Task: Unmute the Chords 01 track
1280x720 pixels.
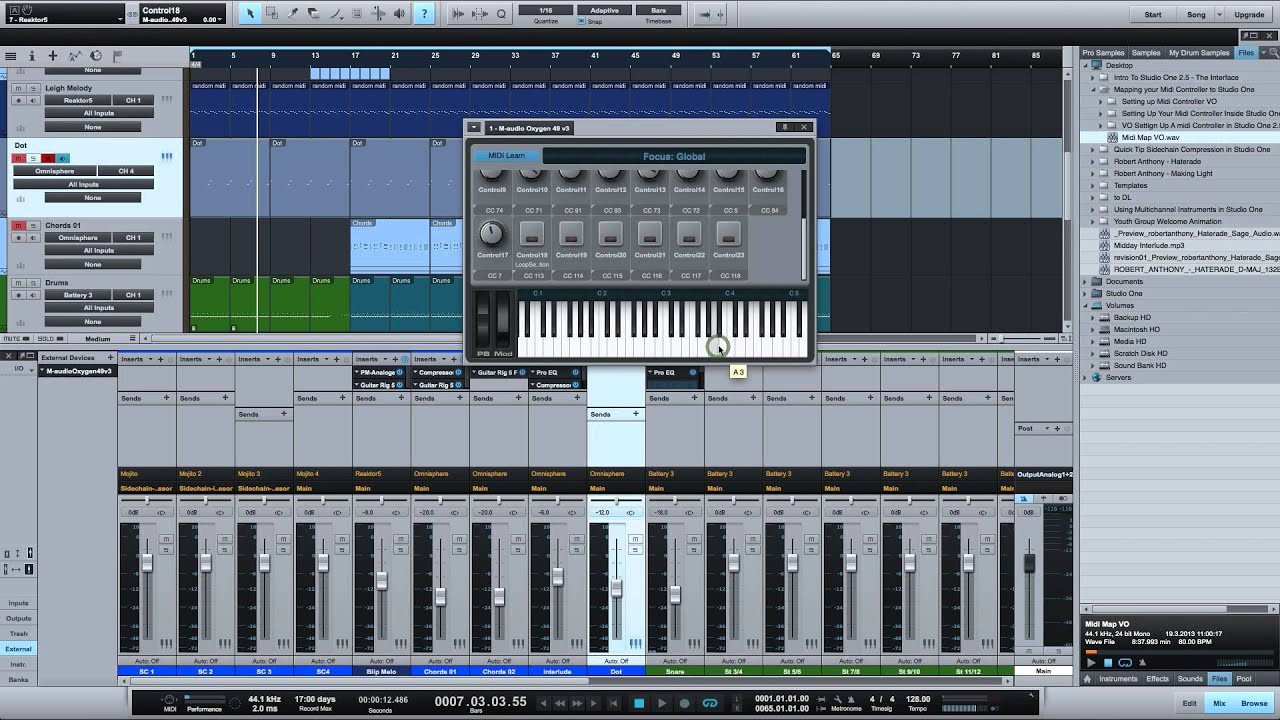Action: point(18,226)
